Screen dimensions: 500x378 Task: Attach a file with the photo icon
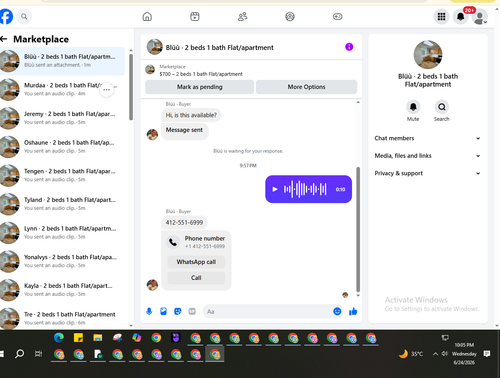pos(163,311)
